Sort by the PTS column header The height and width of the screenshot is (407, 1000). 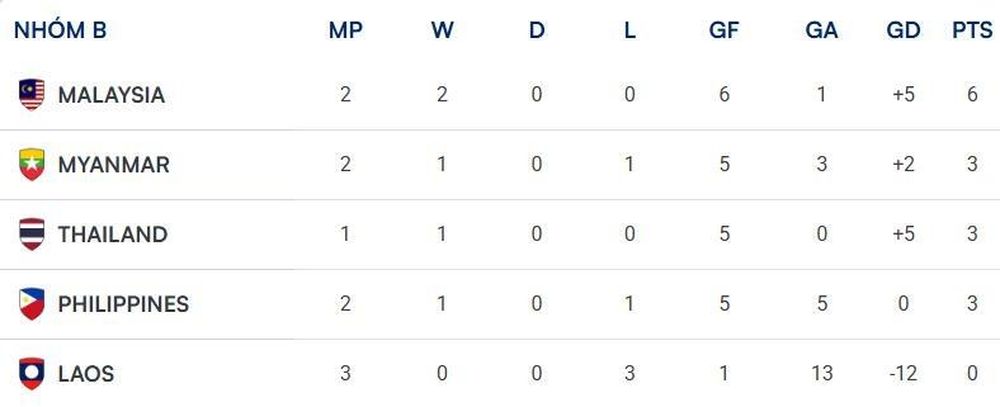tap(973, 30)
